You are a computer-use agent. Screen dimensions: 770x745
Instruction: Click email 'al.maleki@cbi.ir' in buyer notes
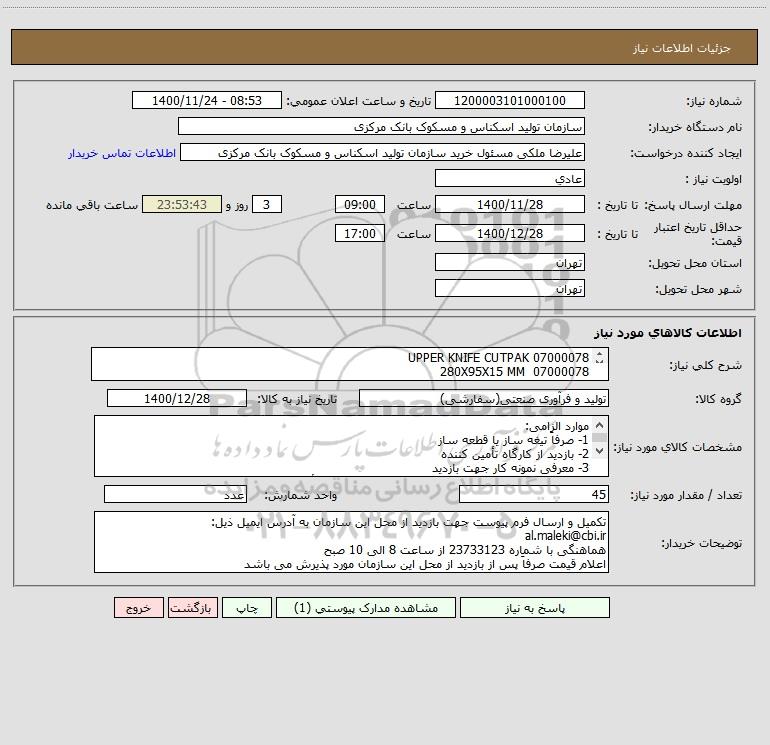tap(565, 536)
